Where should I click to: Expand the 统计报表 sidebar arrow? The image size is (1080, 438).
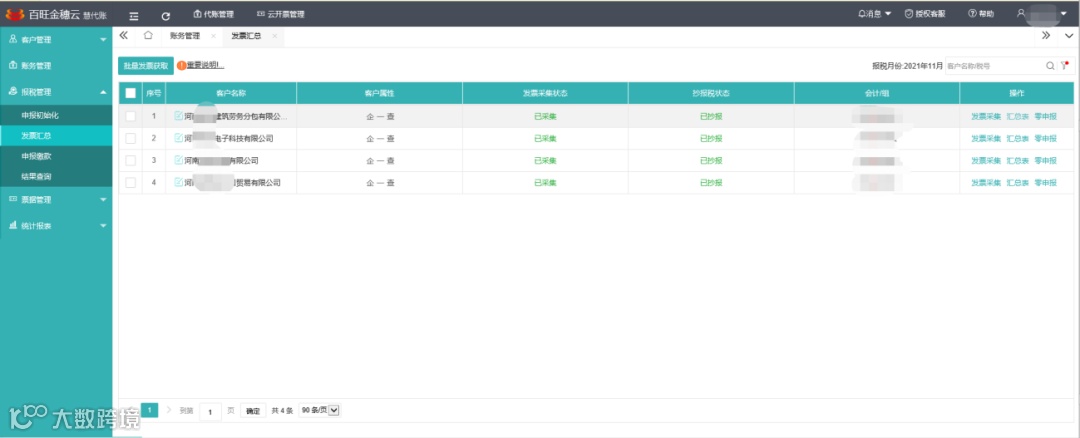click(x=103, y=226)
